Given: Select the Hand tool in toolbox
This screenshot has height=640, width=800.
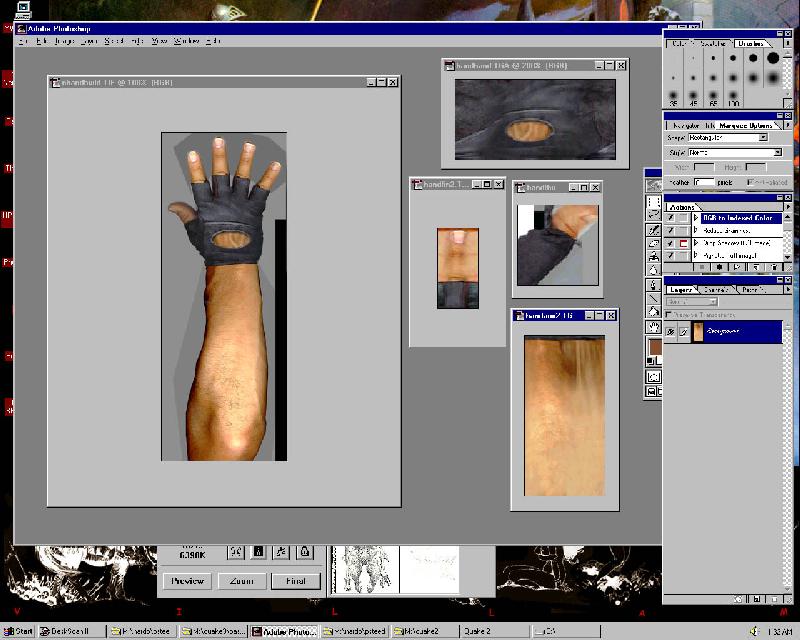Looking at the screenshot, I should pyautogui.click(x=653, y=326).
